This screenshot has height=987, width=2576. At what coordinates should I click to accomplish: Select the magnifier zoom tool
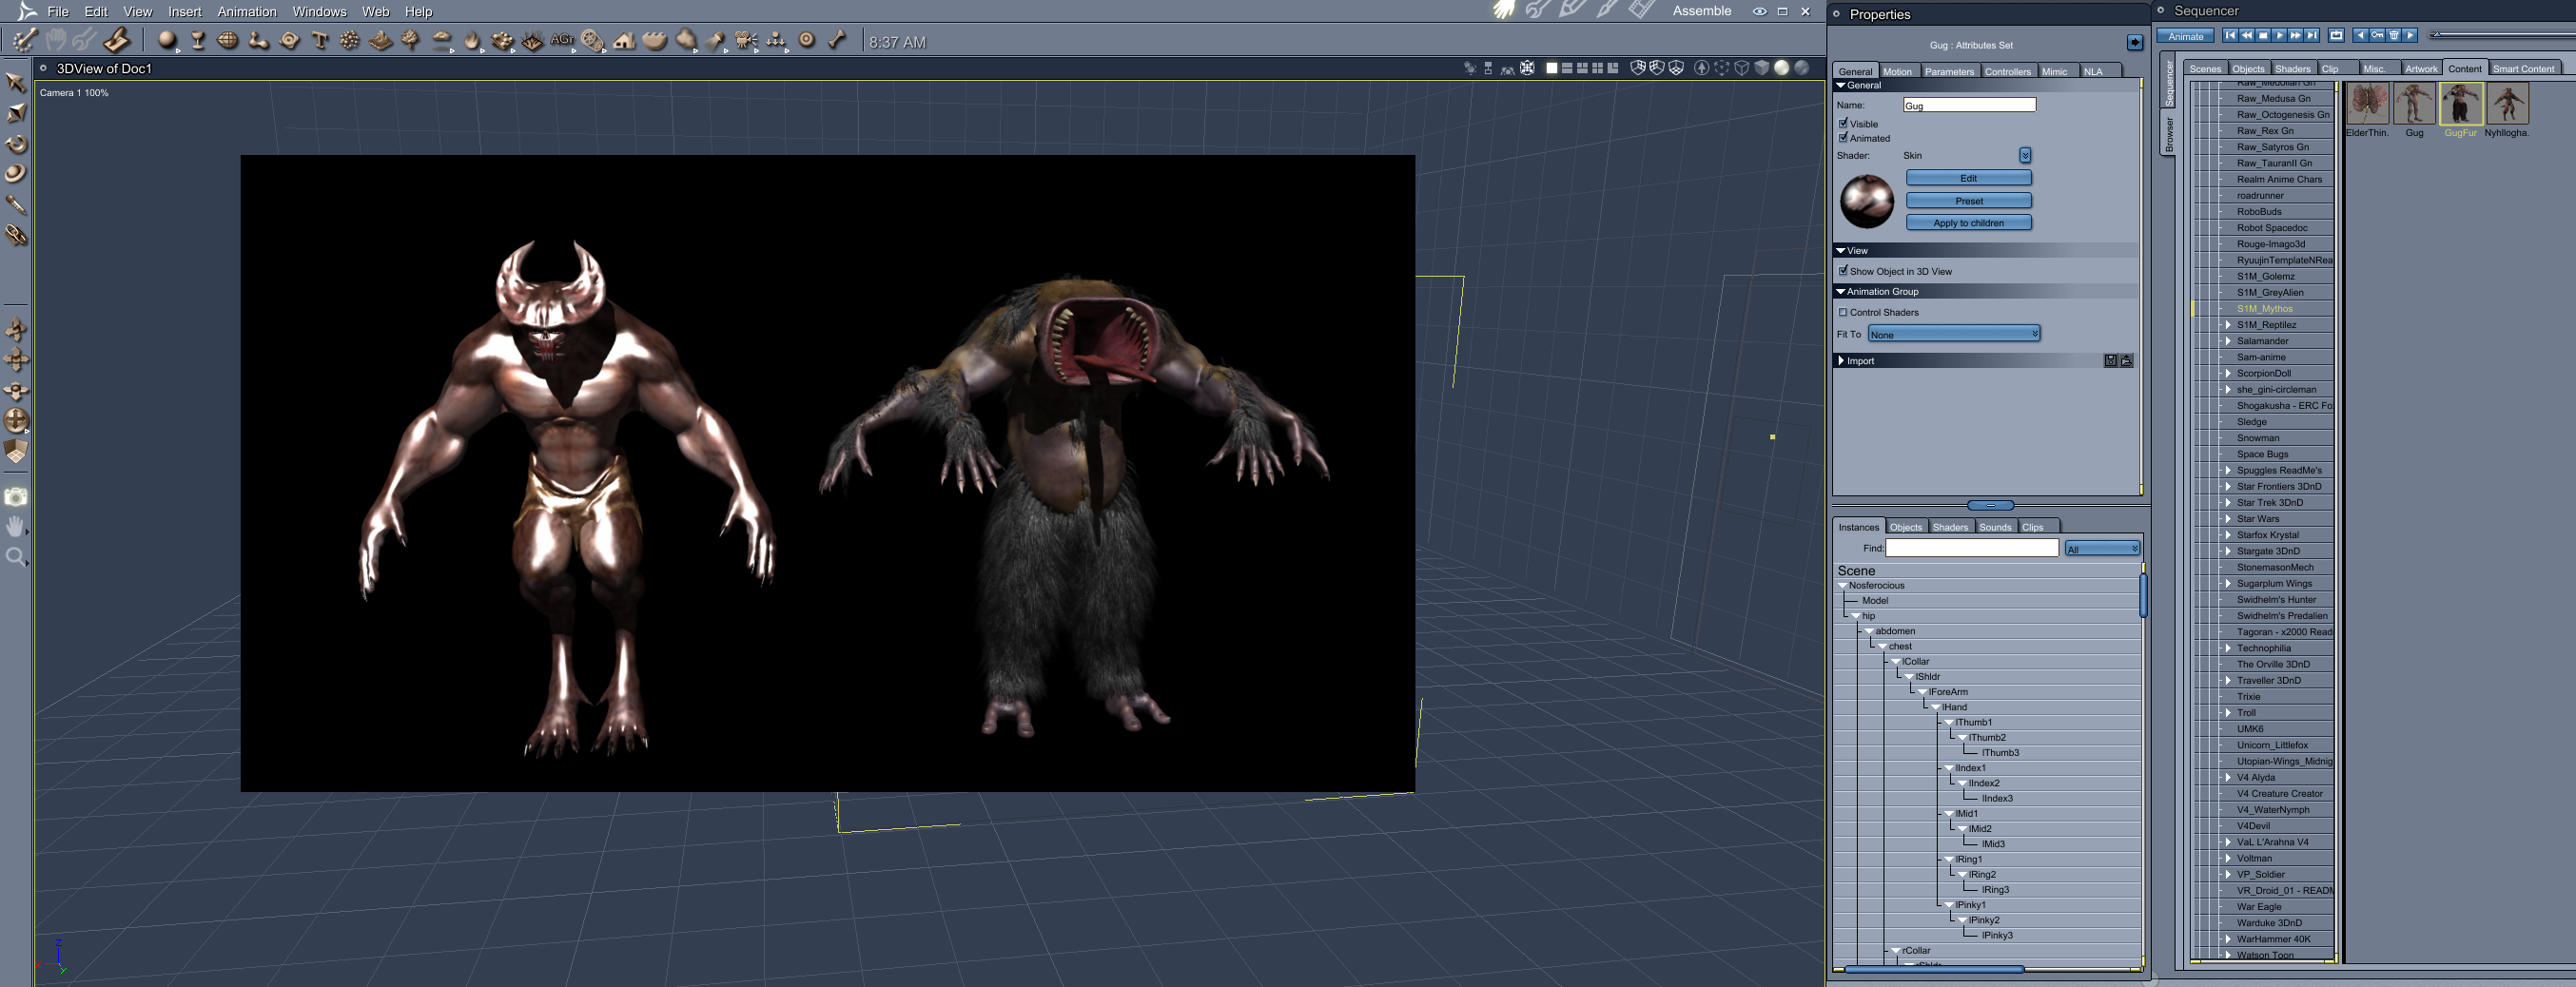click(x=16, y=557)
